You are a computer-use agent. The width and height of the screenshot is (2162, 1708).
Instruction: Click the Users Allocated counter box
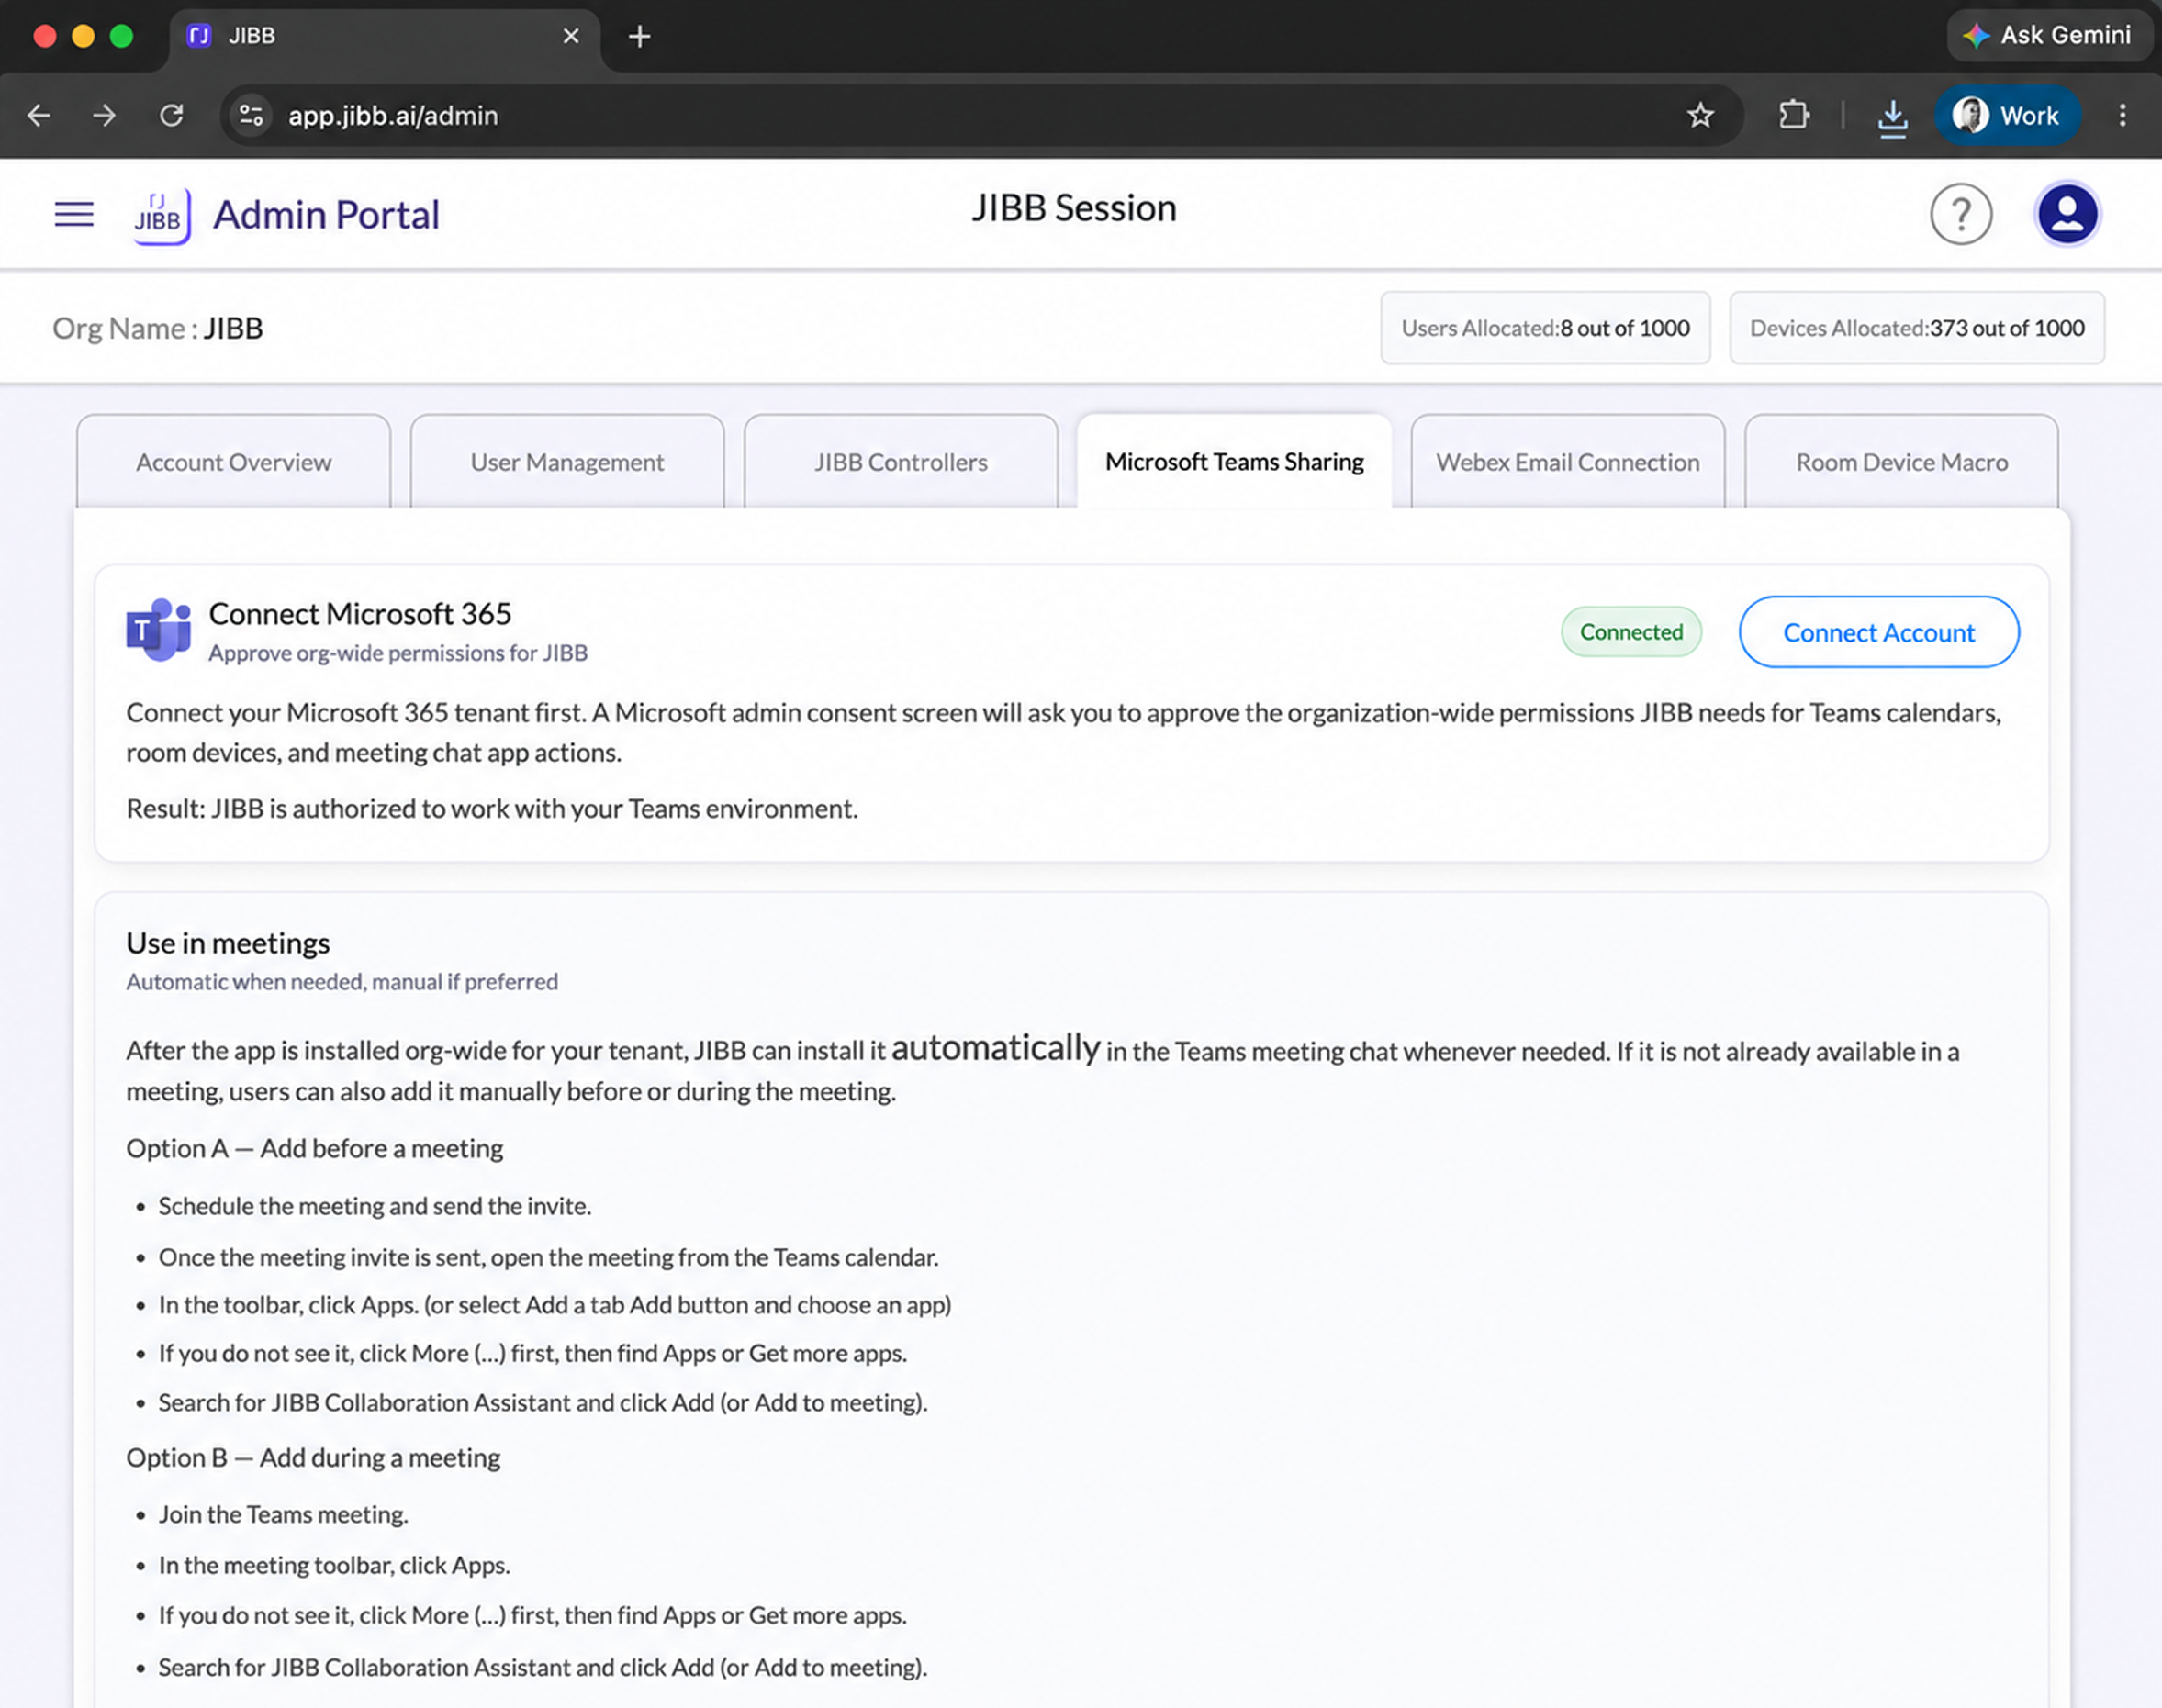1545,328
